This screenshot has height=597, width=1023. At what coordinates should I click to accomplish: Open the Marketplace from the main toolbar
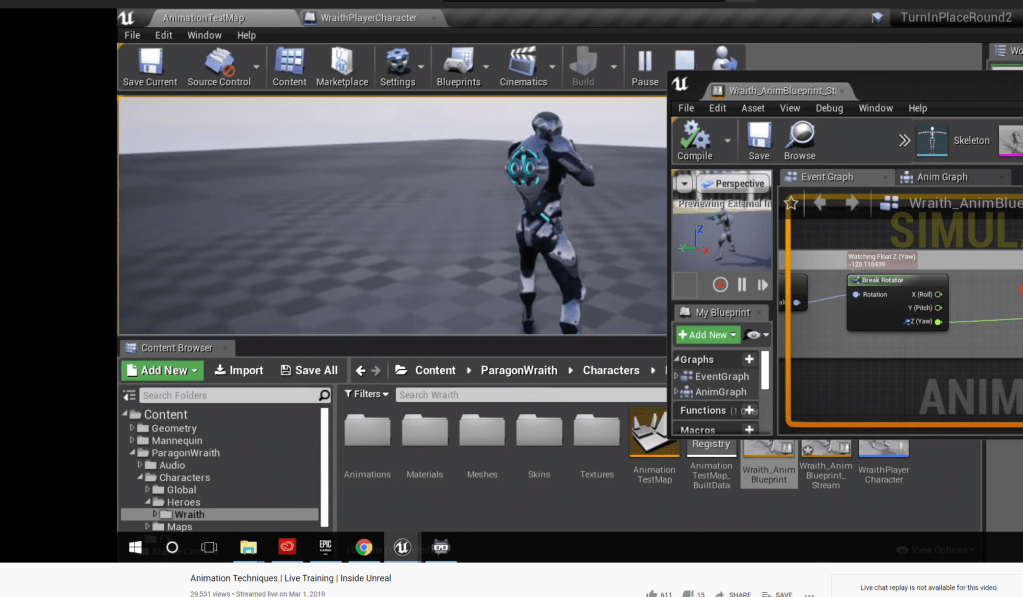click(x=343, y=62)
